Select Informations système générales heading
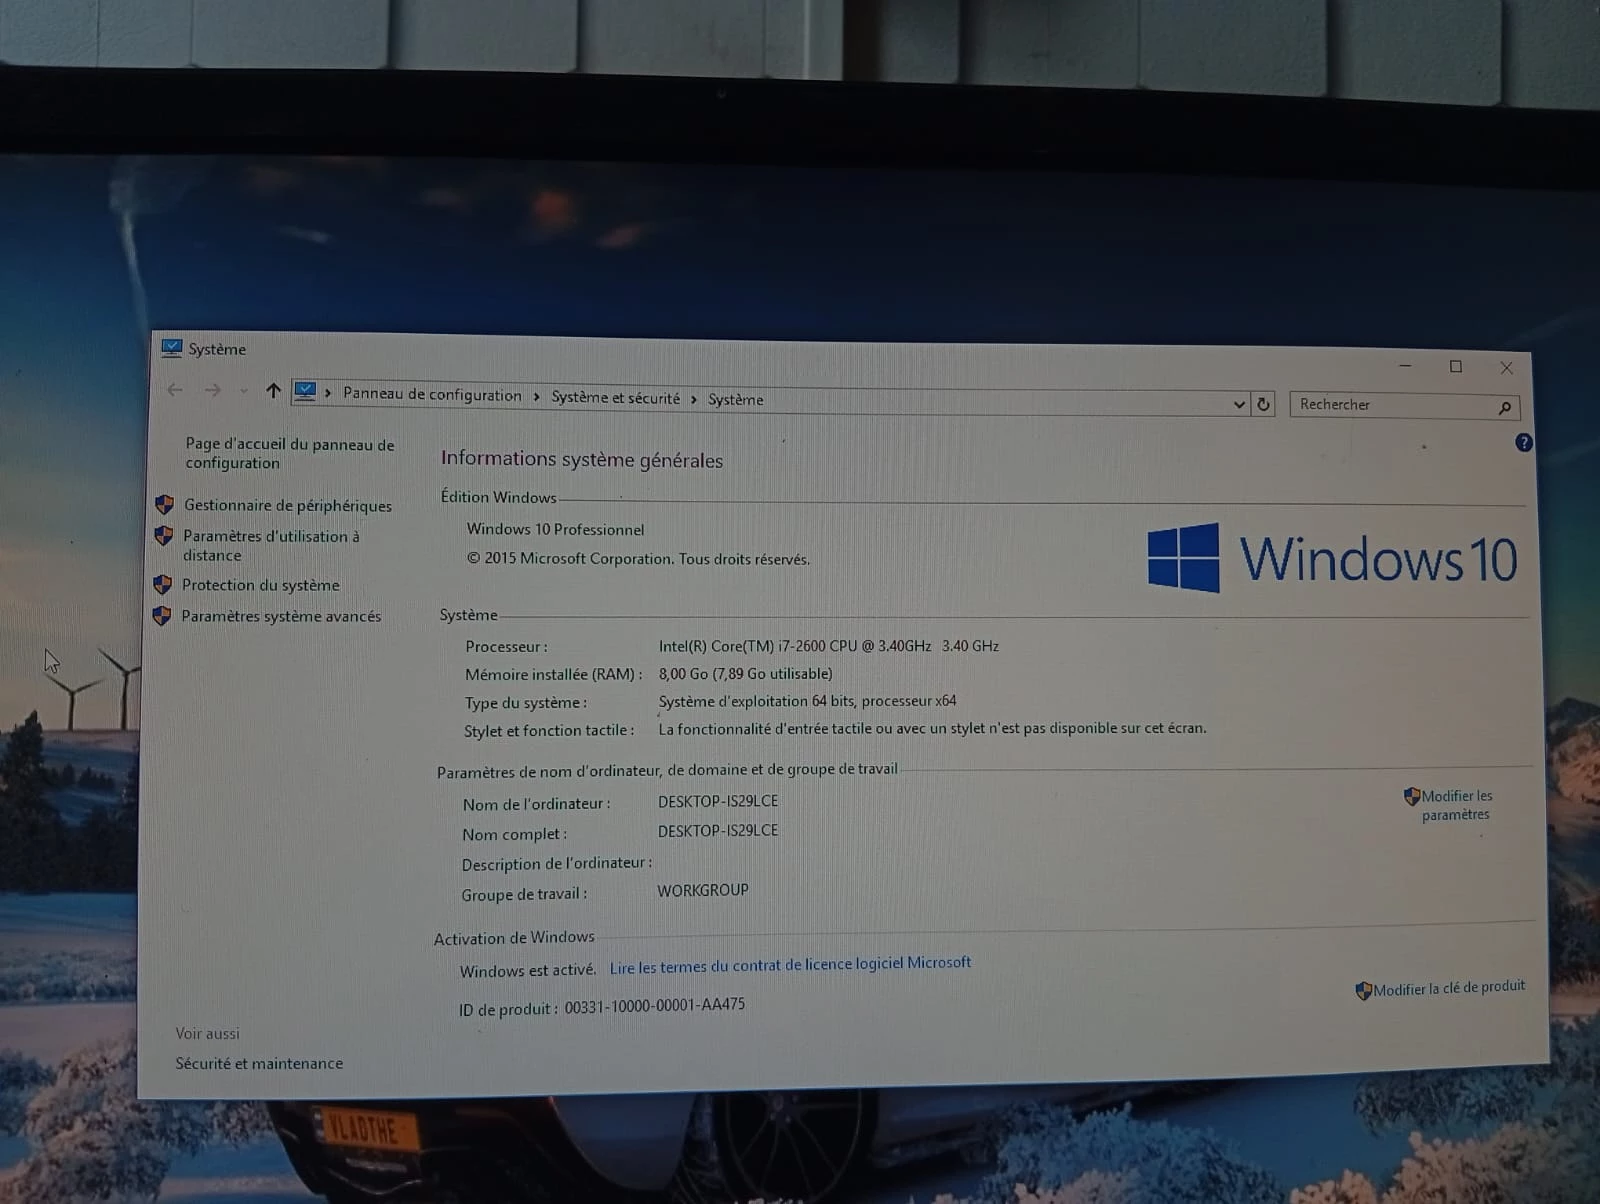 click(582, 459)
